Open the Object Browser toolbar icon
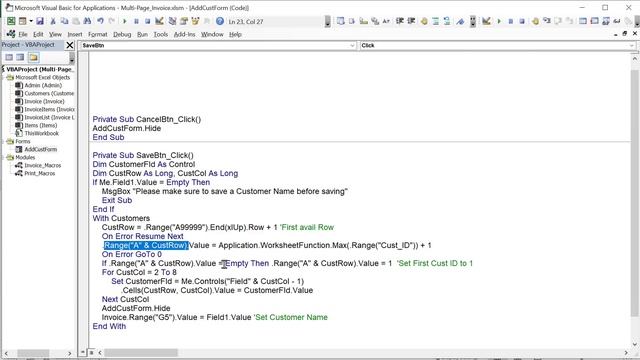 (196, 21)
